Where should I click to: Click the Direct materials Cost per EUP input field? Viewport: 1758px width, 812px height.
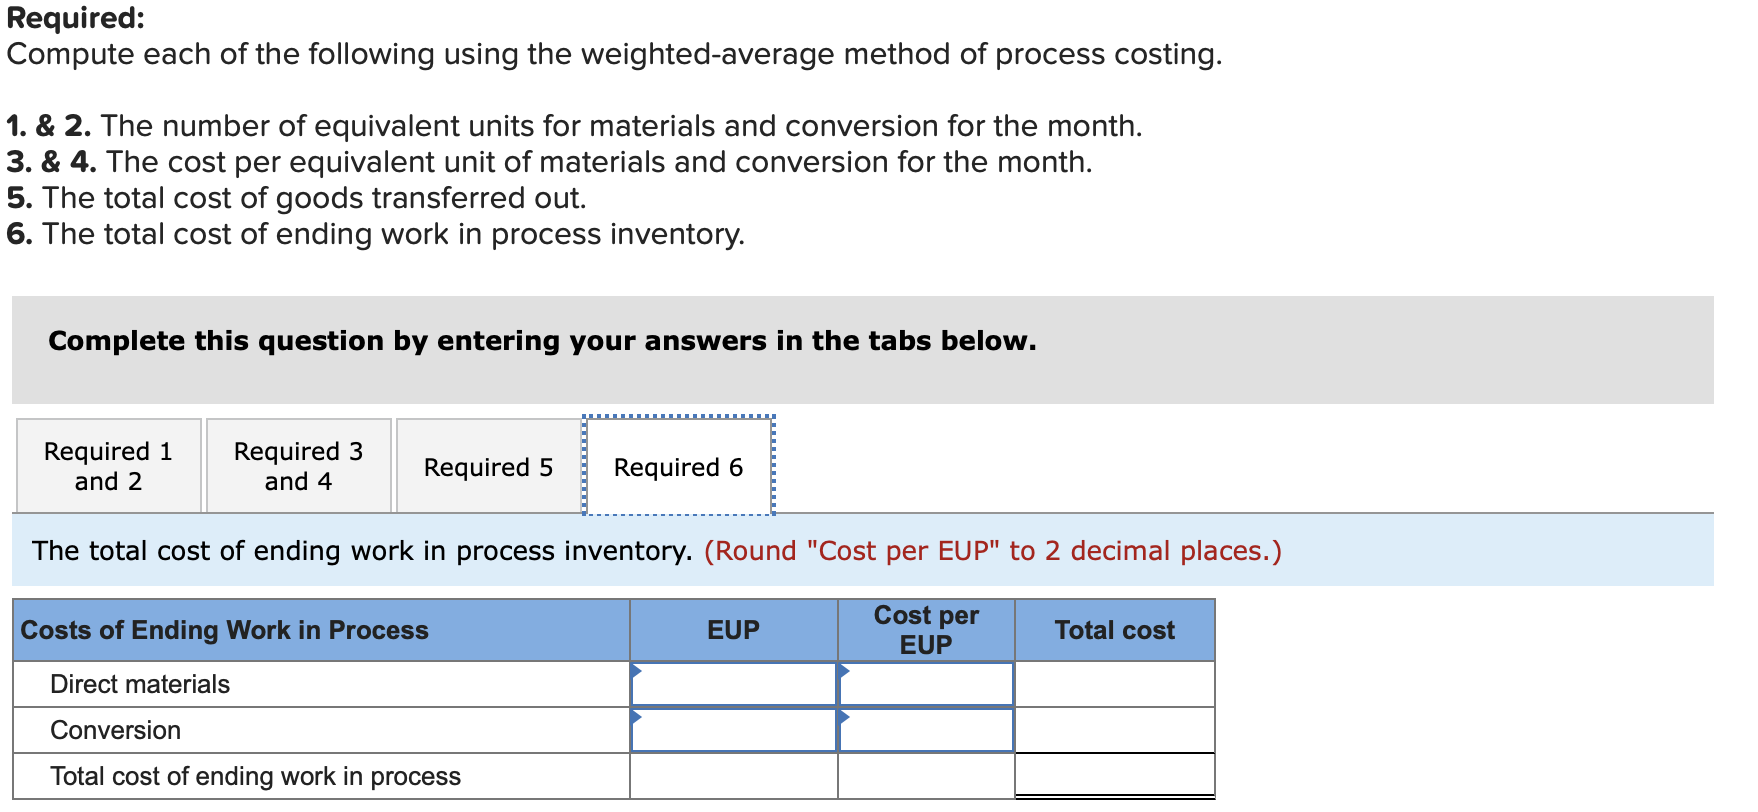click(x=928, y=684)
